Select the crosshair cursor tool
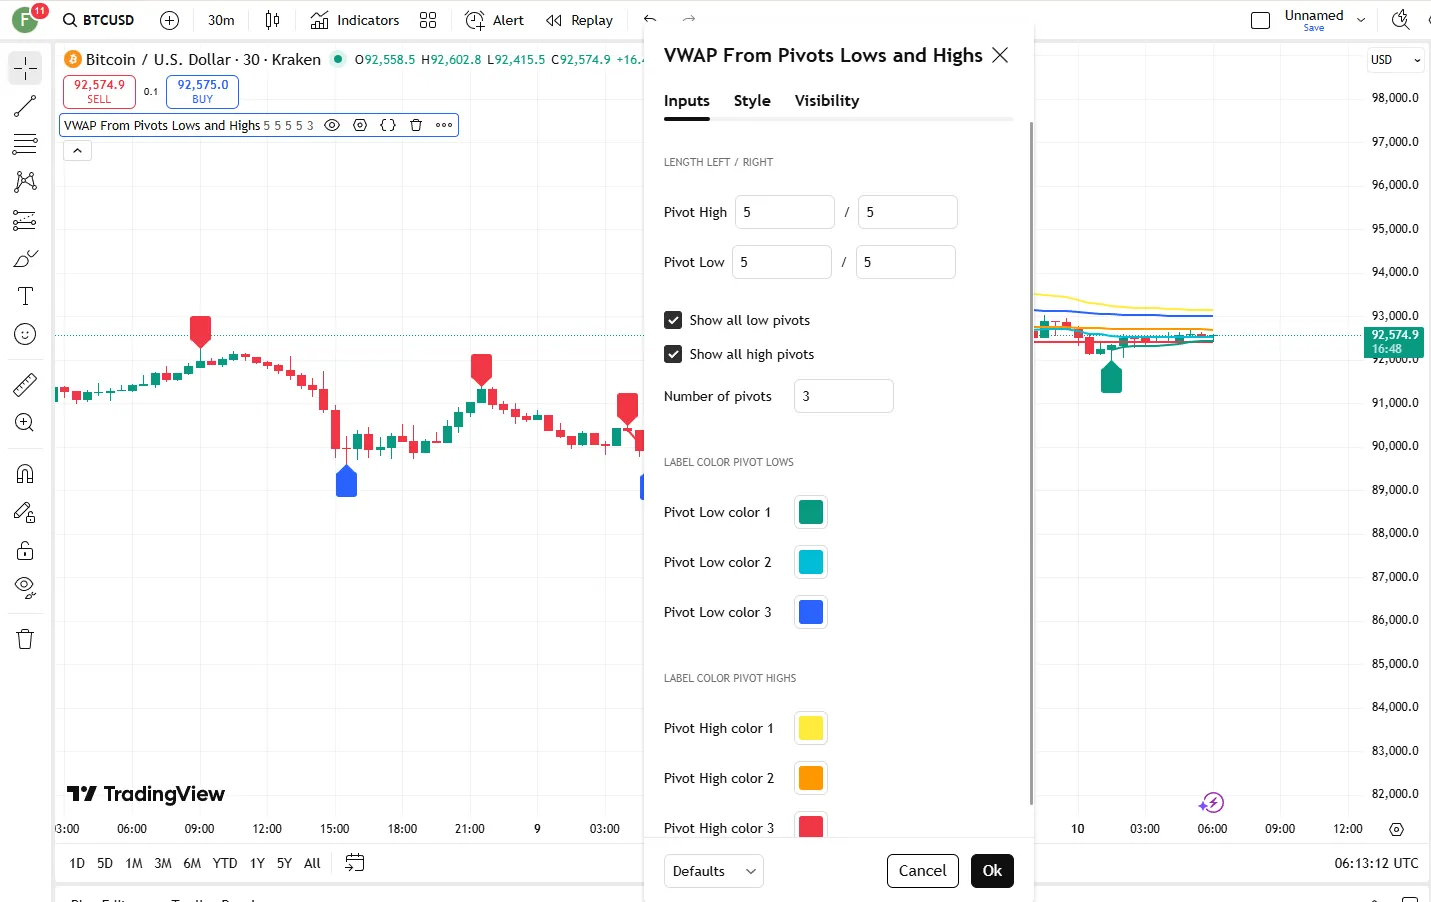The image size is (1431, 902). pos(25,68)
